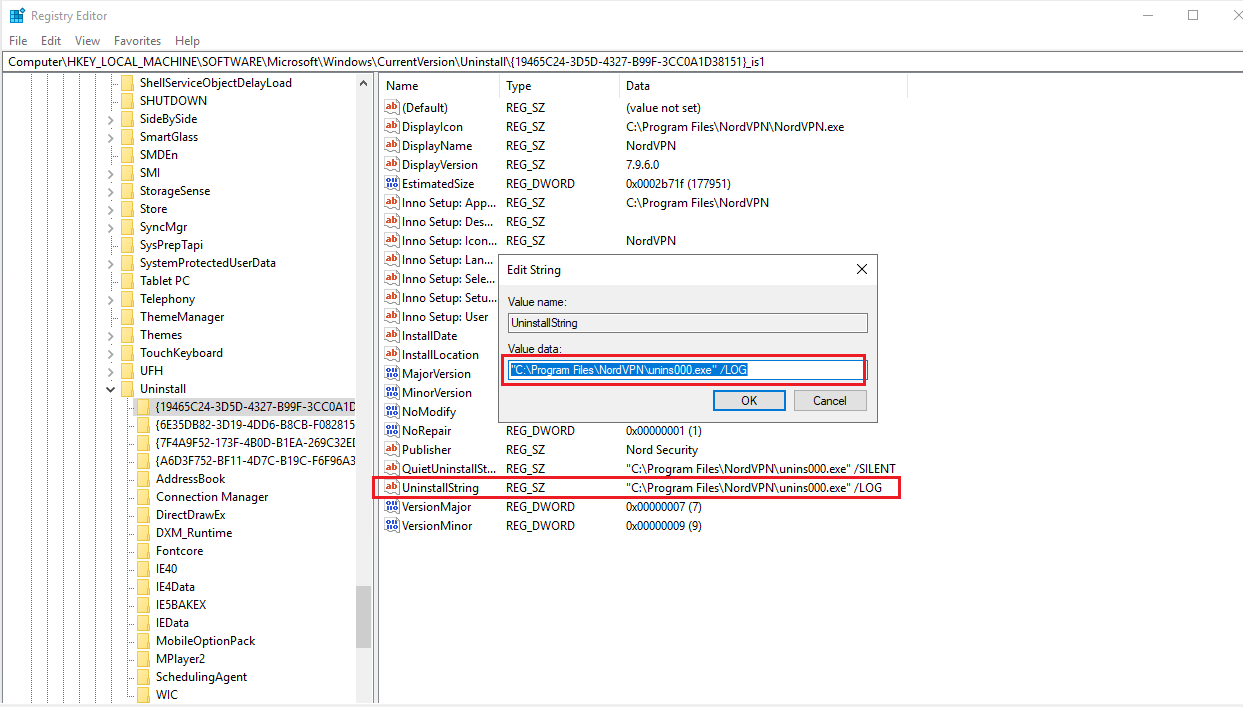Click the string icon beside DisplayIcon value
The image size is (1243, 707).
(392, 127)
